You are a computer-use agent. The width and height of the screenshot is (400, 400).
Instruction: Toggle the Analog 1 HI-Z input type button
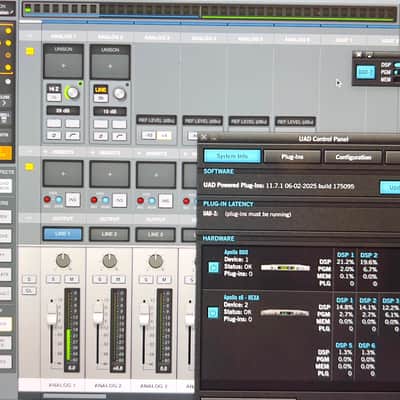54,89
